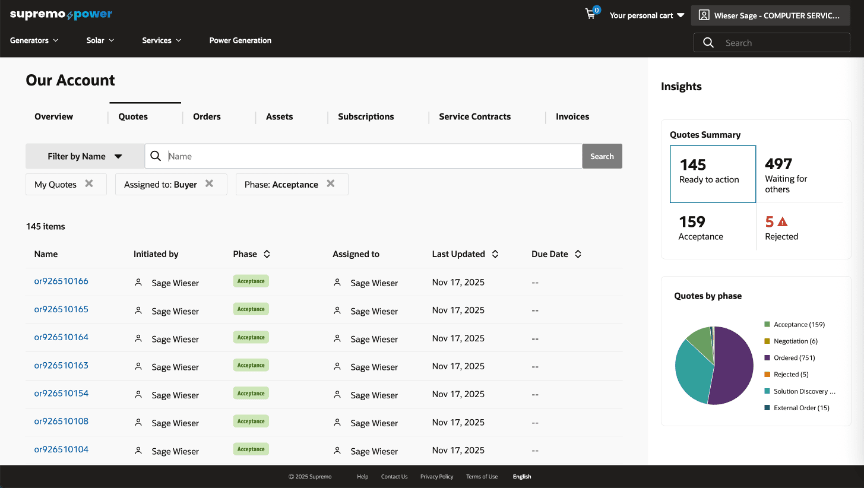Image resolution: width=864 pixels, height=488 pixels.
Task: Click the green Acceptance (159) legend swatch
Action: (x=767, y=324)
